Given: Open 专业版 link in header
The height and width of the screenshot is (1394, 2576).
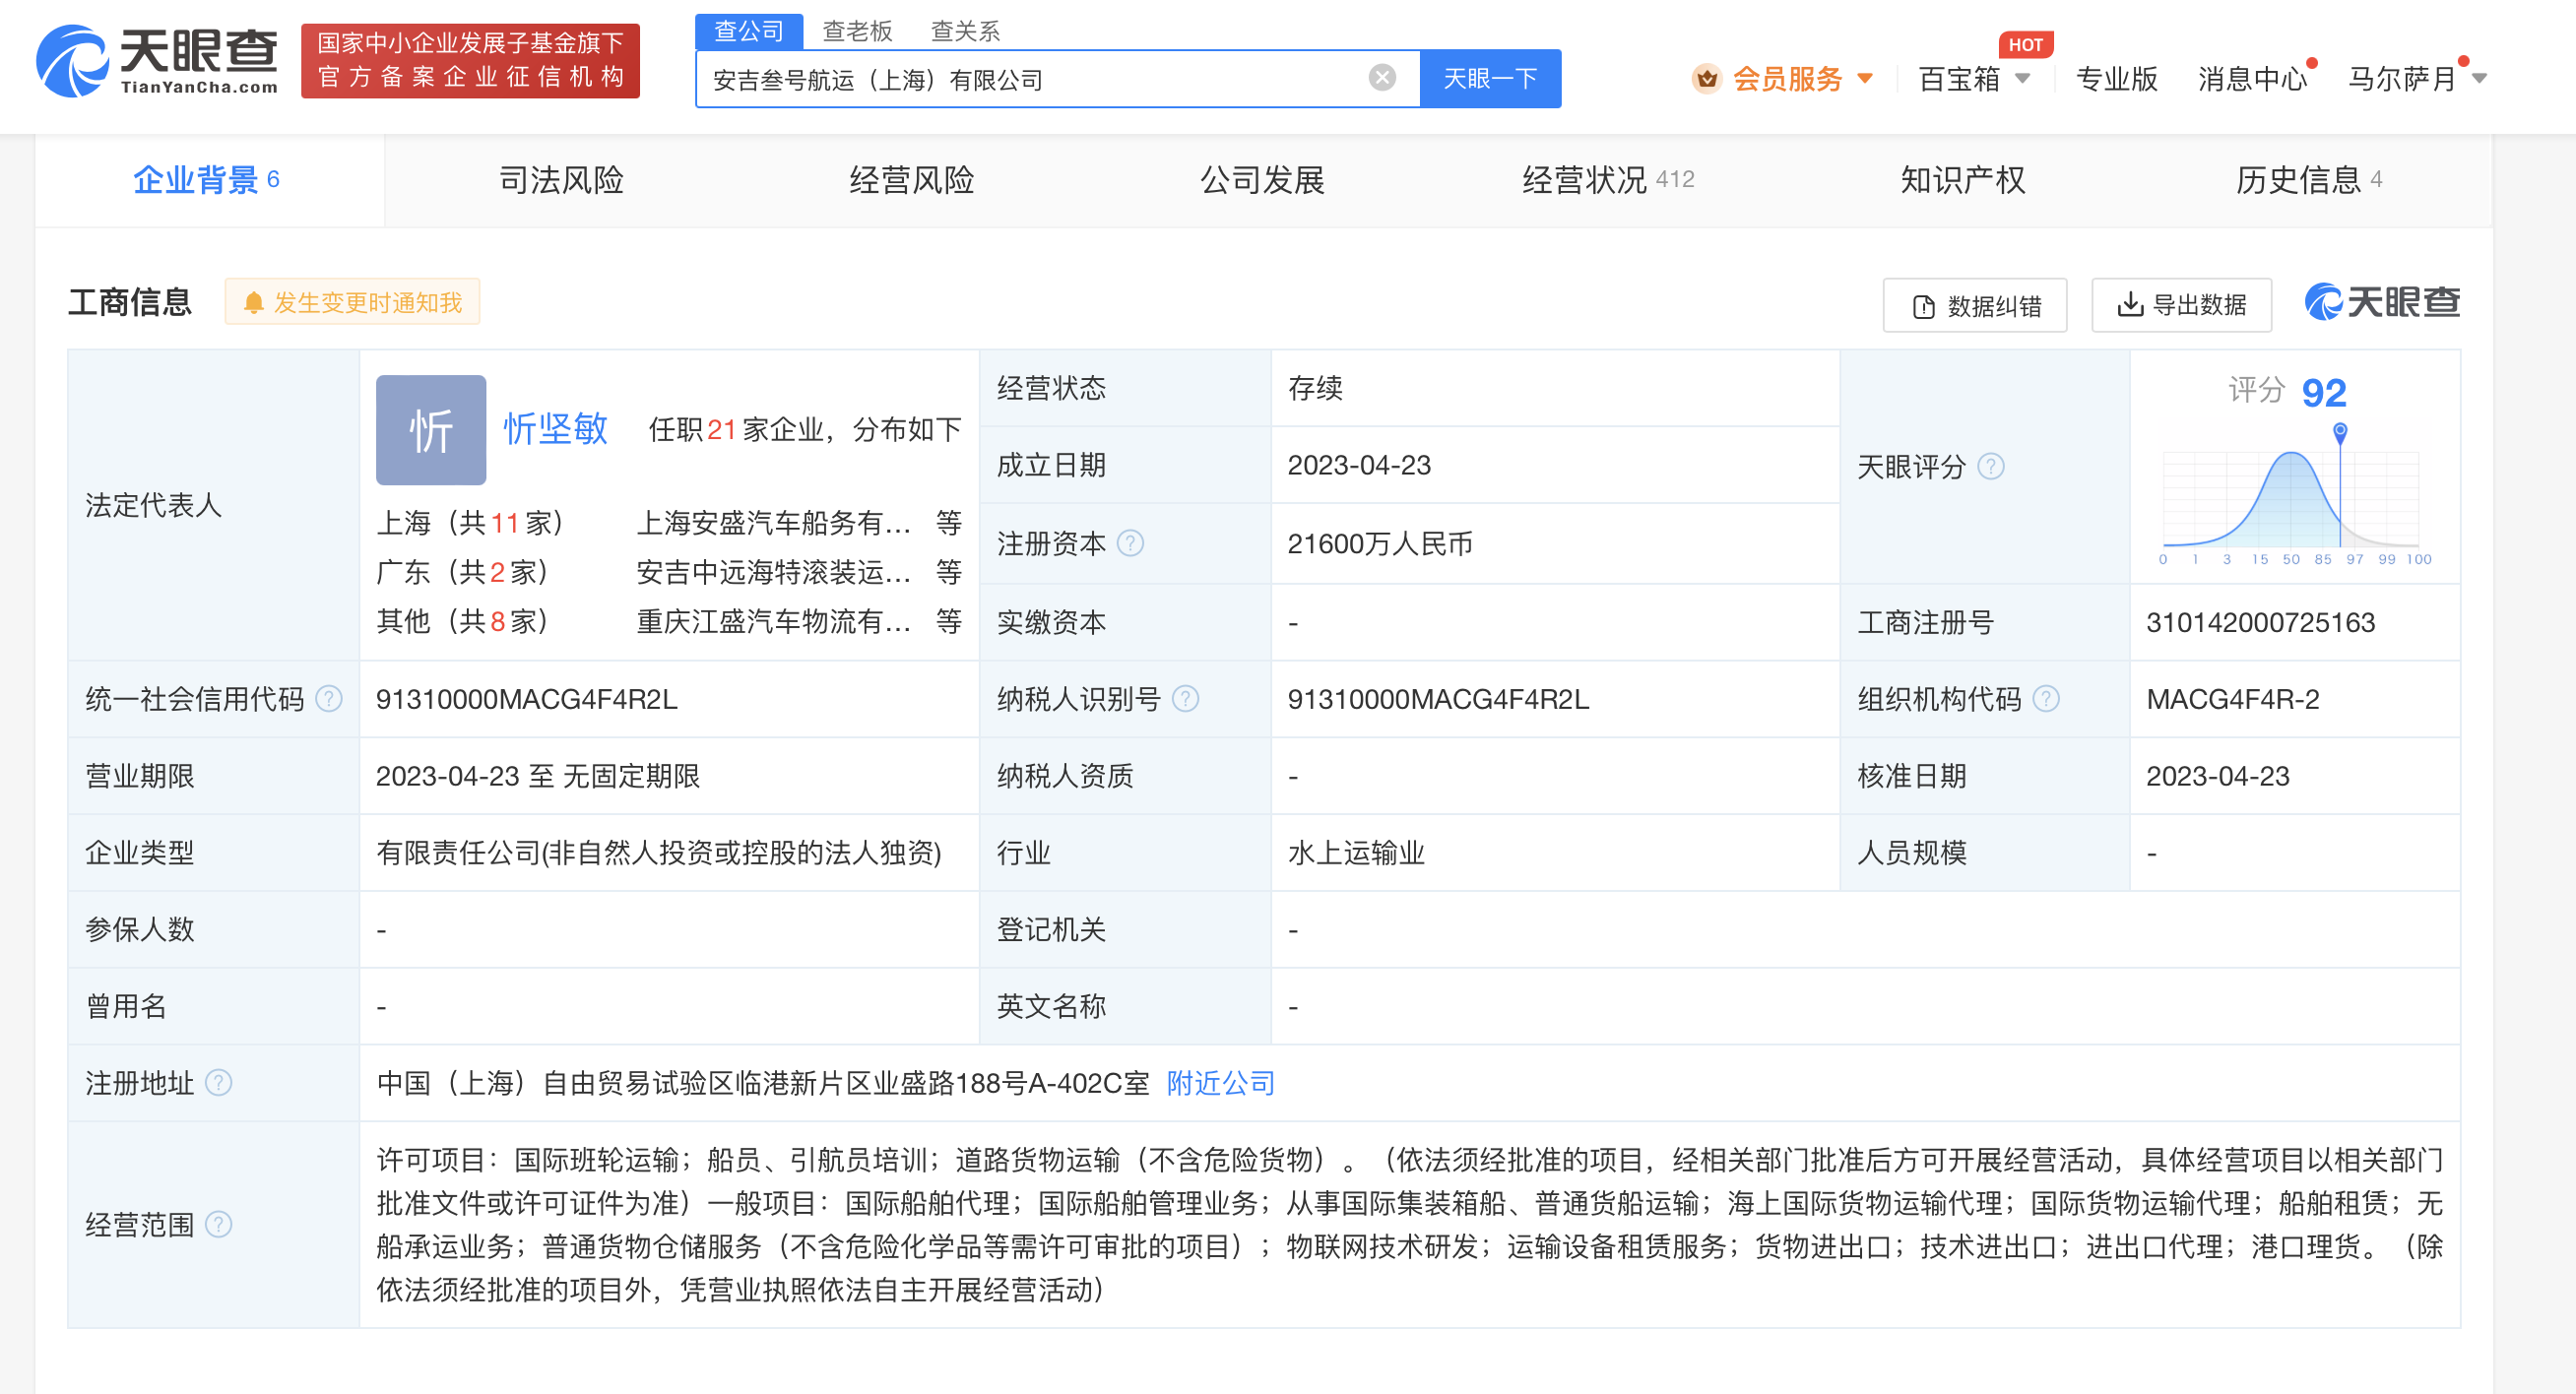Looking at the screenshot, I should (x=2116, y=78).
